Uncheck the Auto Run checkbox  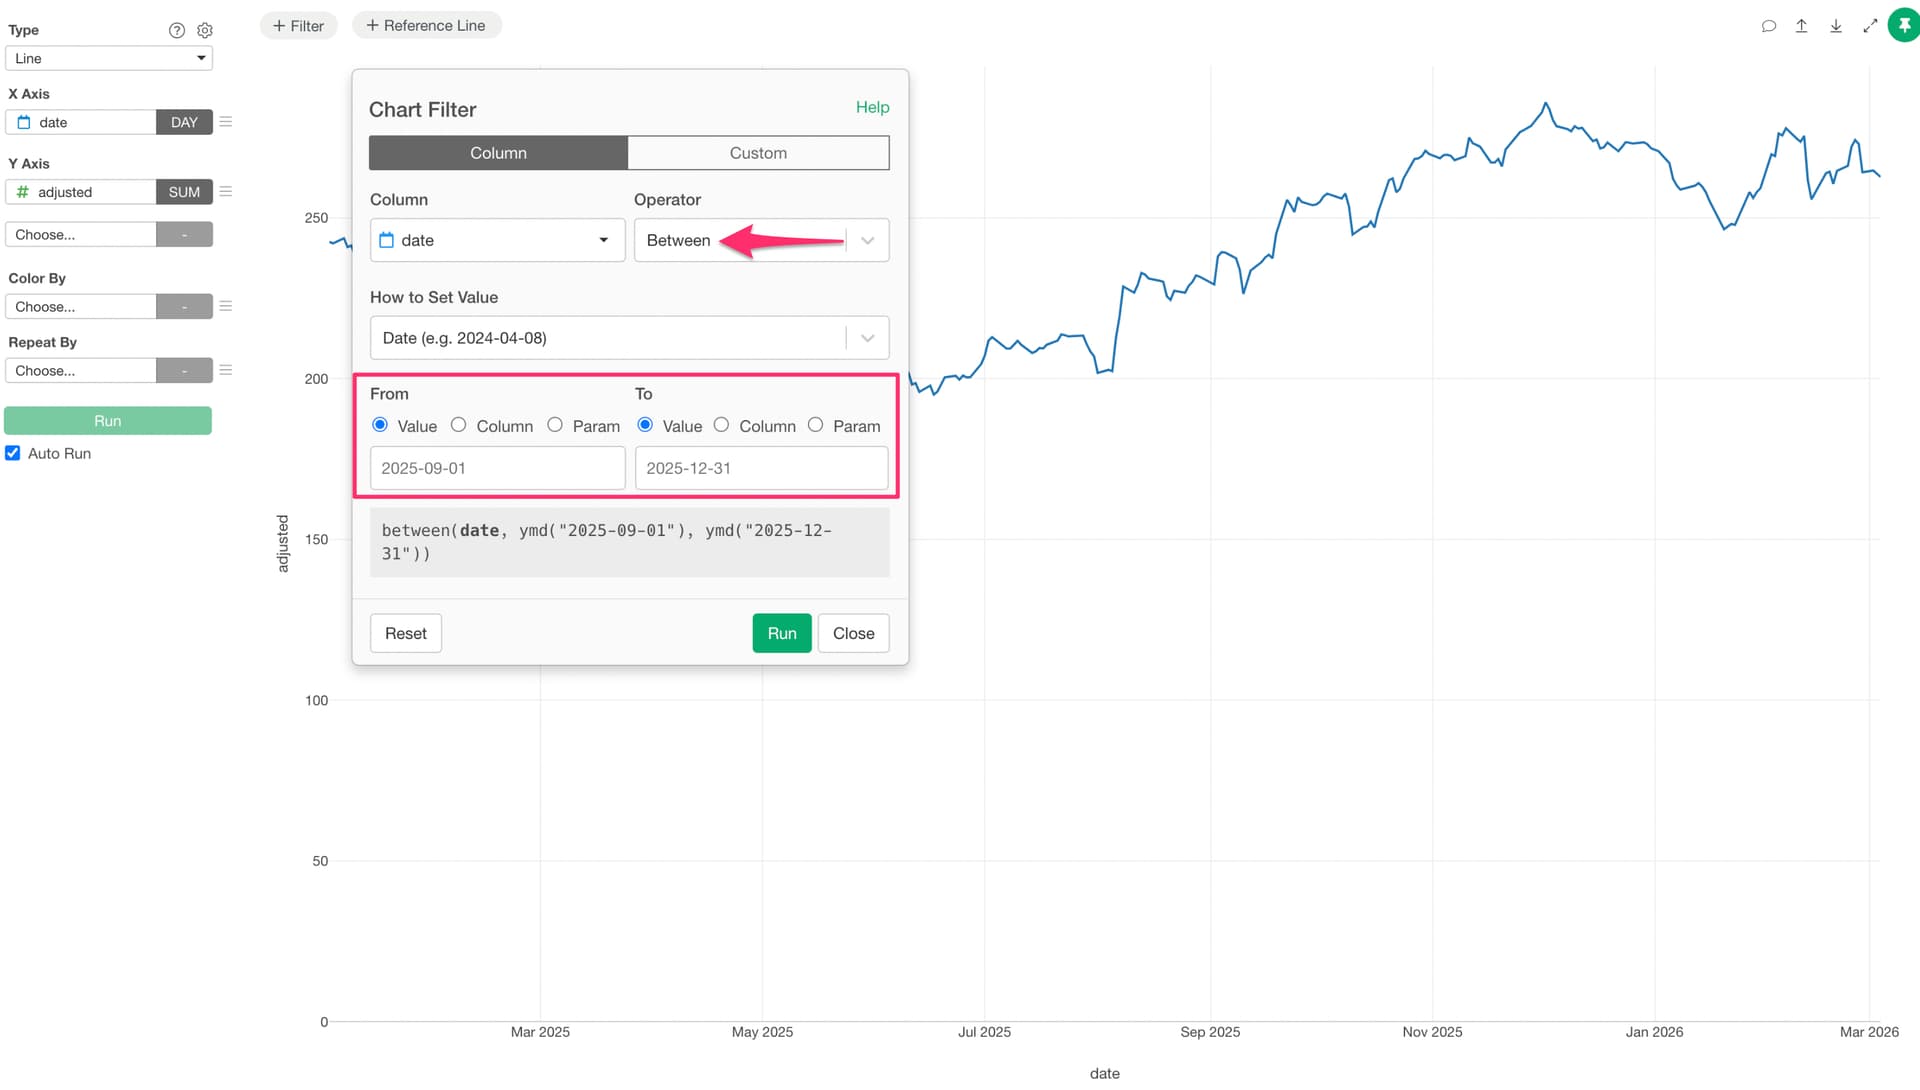(x=13, y=453)
